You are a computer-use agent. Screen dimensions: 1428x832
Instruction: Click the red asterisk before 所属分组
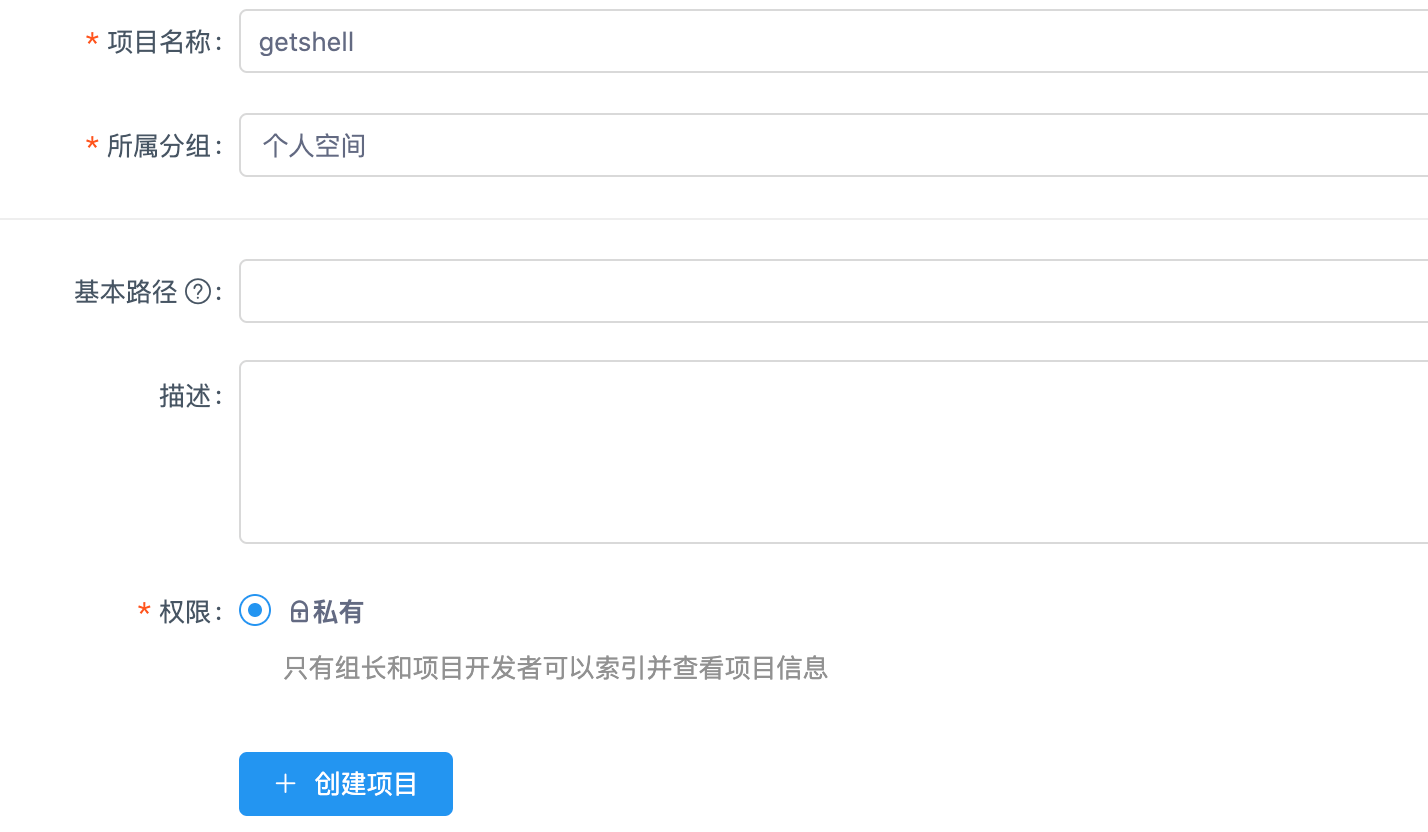[91, 145]
